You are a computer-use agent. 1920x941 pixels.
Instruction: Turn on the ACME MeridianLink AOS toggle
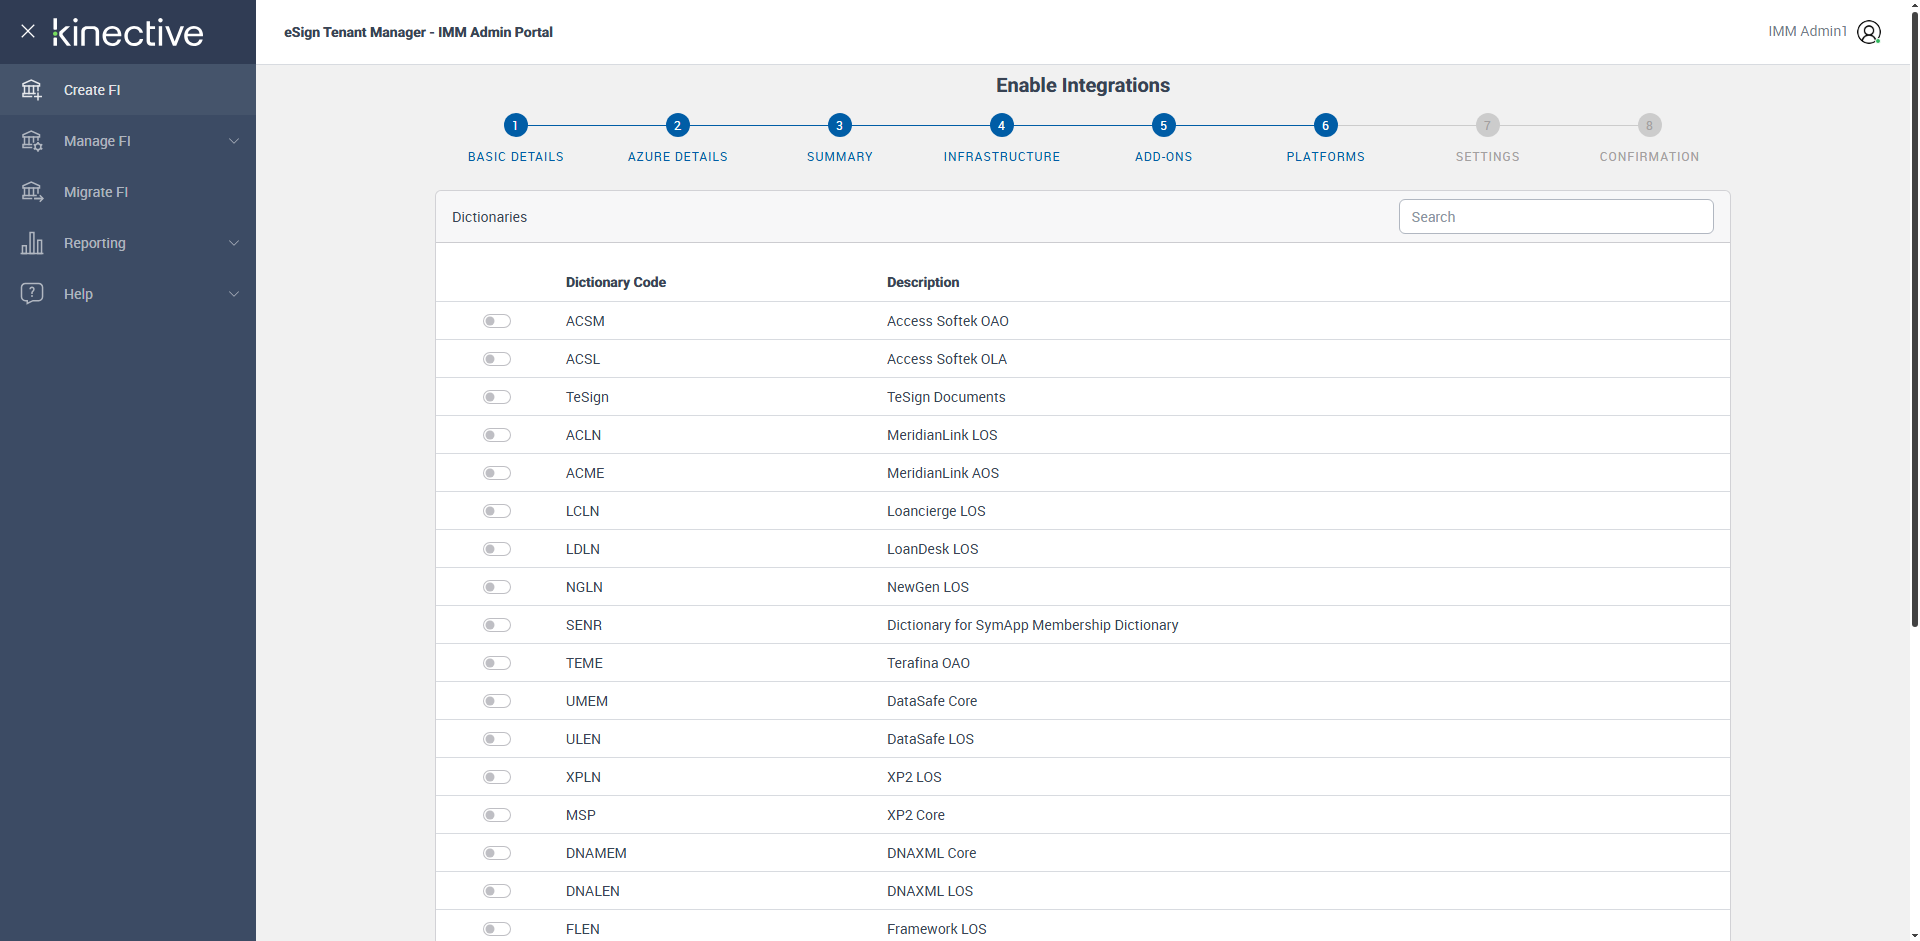(497, 473)
